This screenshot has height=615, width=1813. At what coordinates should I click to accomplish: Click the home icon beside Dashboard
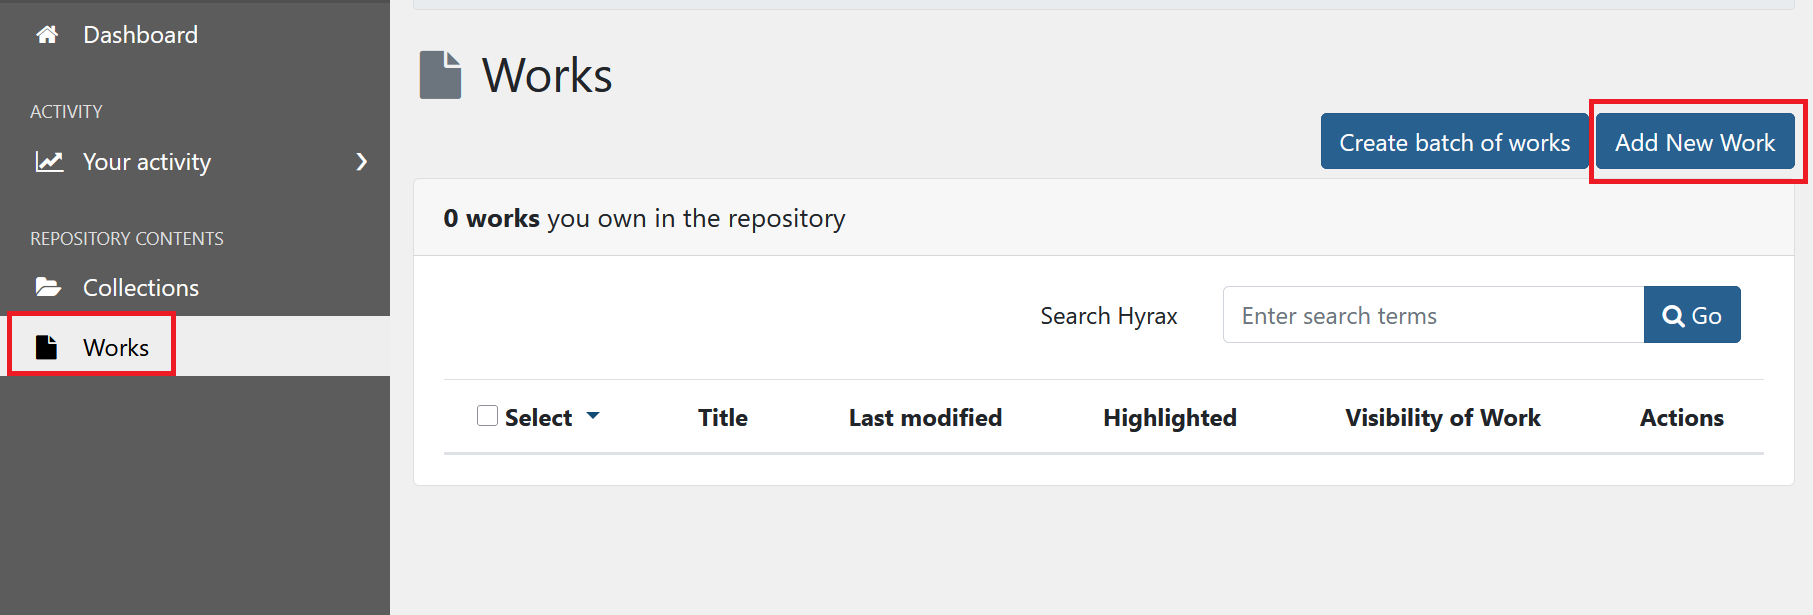pos(47,35)
